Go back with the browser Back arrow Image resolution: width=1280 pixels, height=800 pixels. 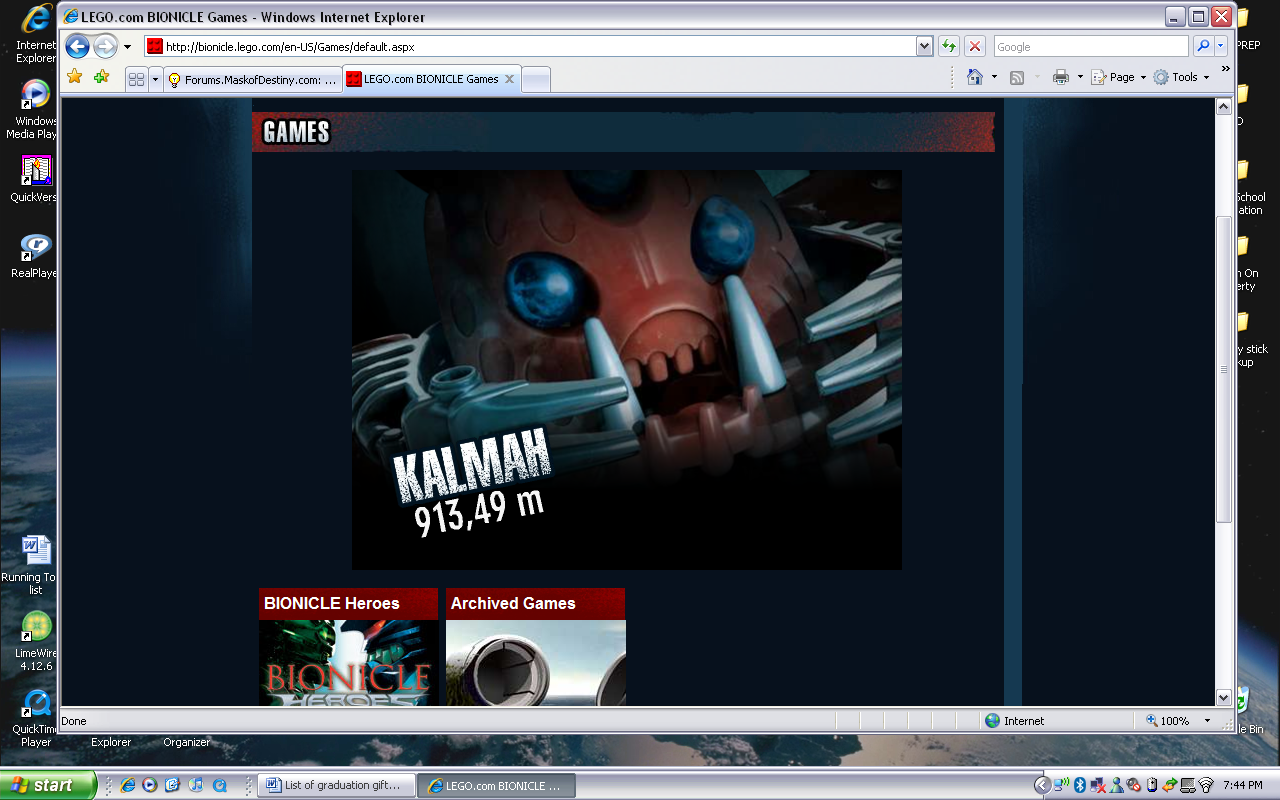[x=78, y=46]
